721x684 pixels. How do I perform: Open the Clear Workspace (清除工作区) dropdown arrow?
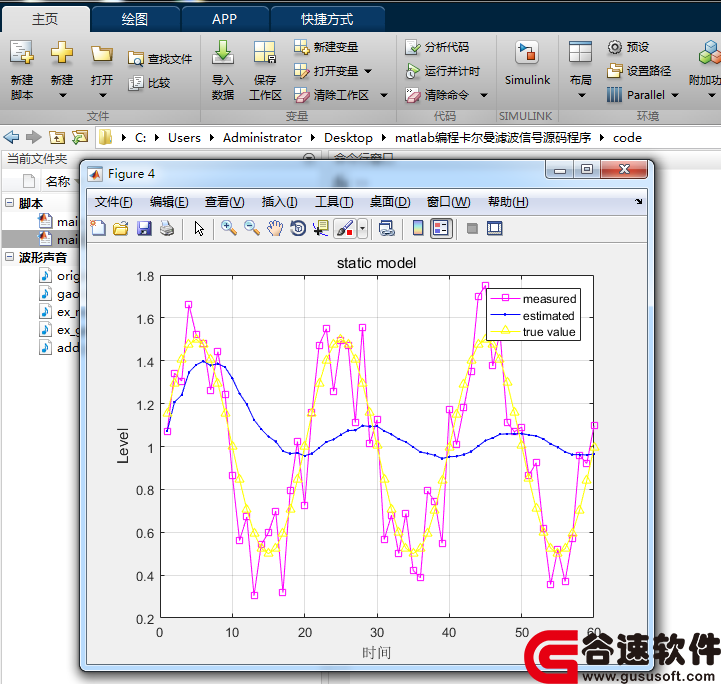click(x=384, y=95)
